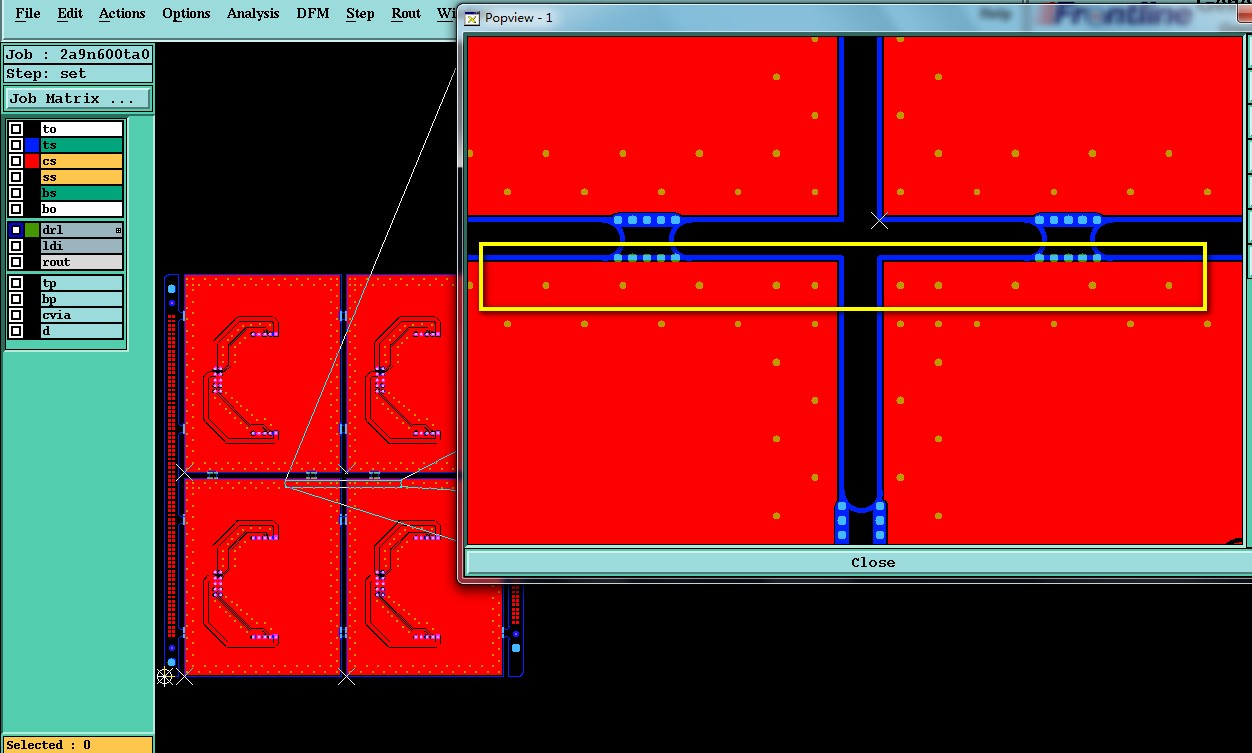This screenshot has width=1252, height=753.
Task: Select the 'ts' layer name
Action: pyautogui.click(x=81, y=145)
